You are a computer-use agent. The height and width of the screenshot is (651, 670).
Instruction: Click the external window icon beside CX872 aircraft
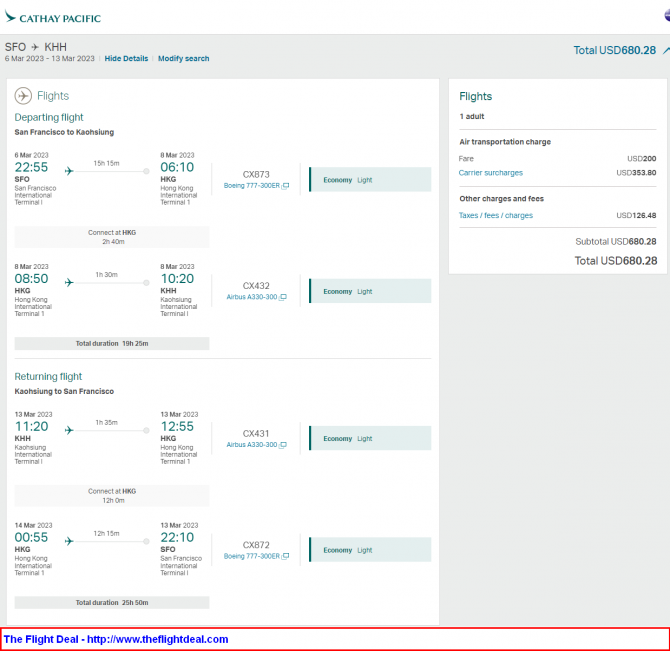click(285, 556)
